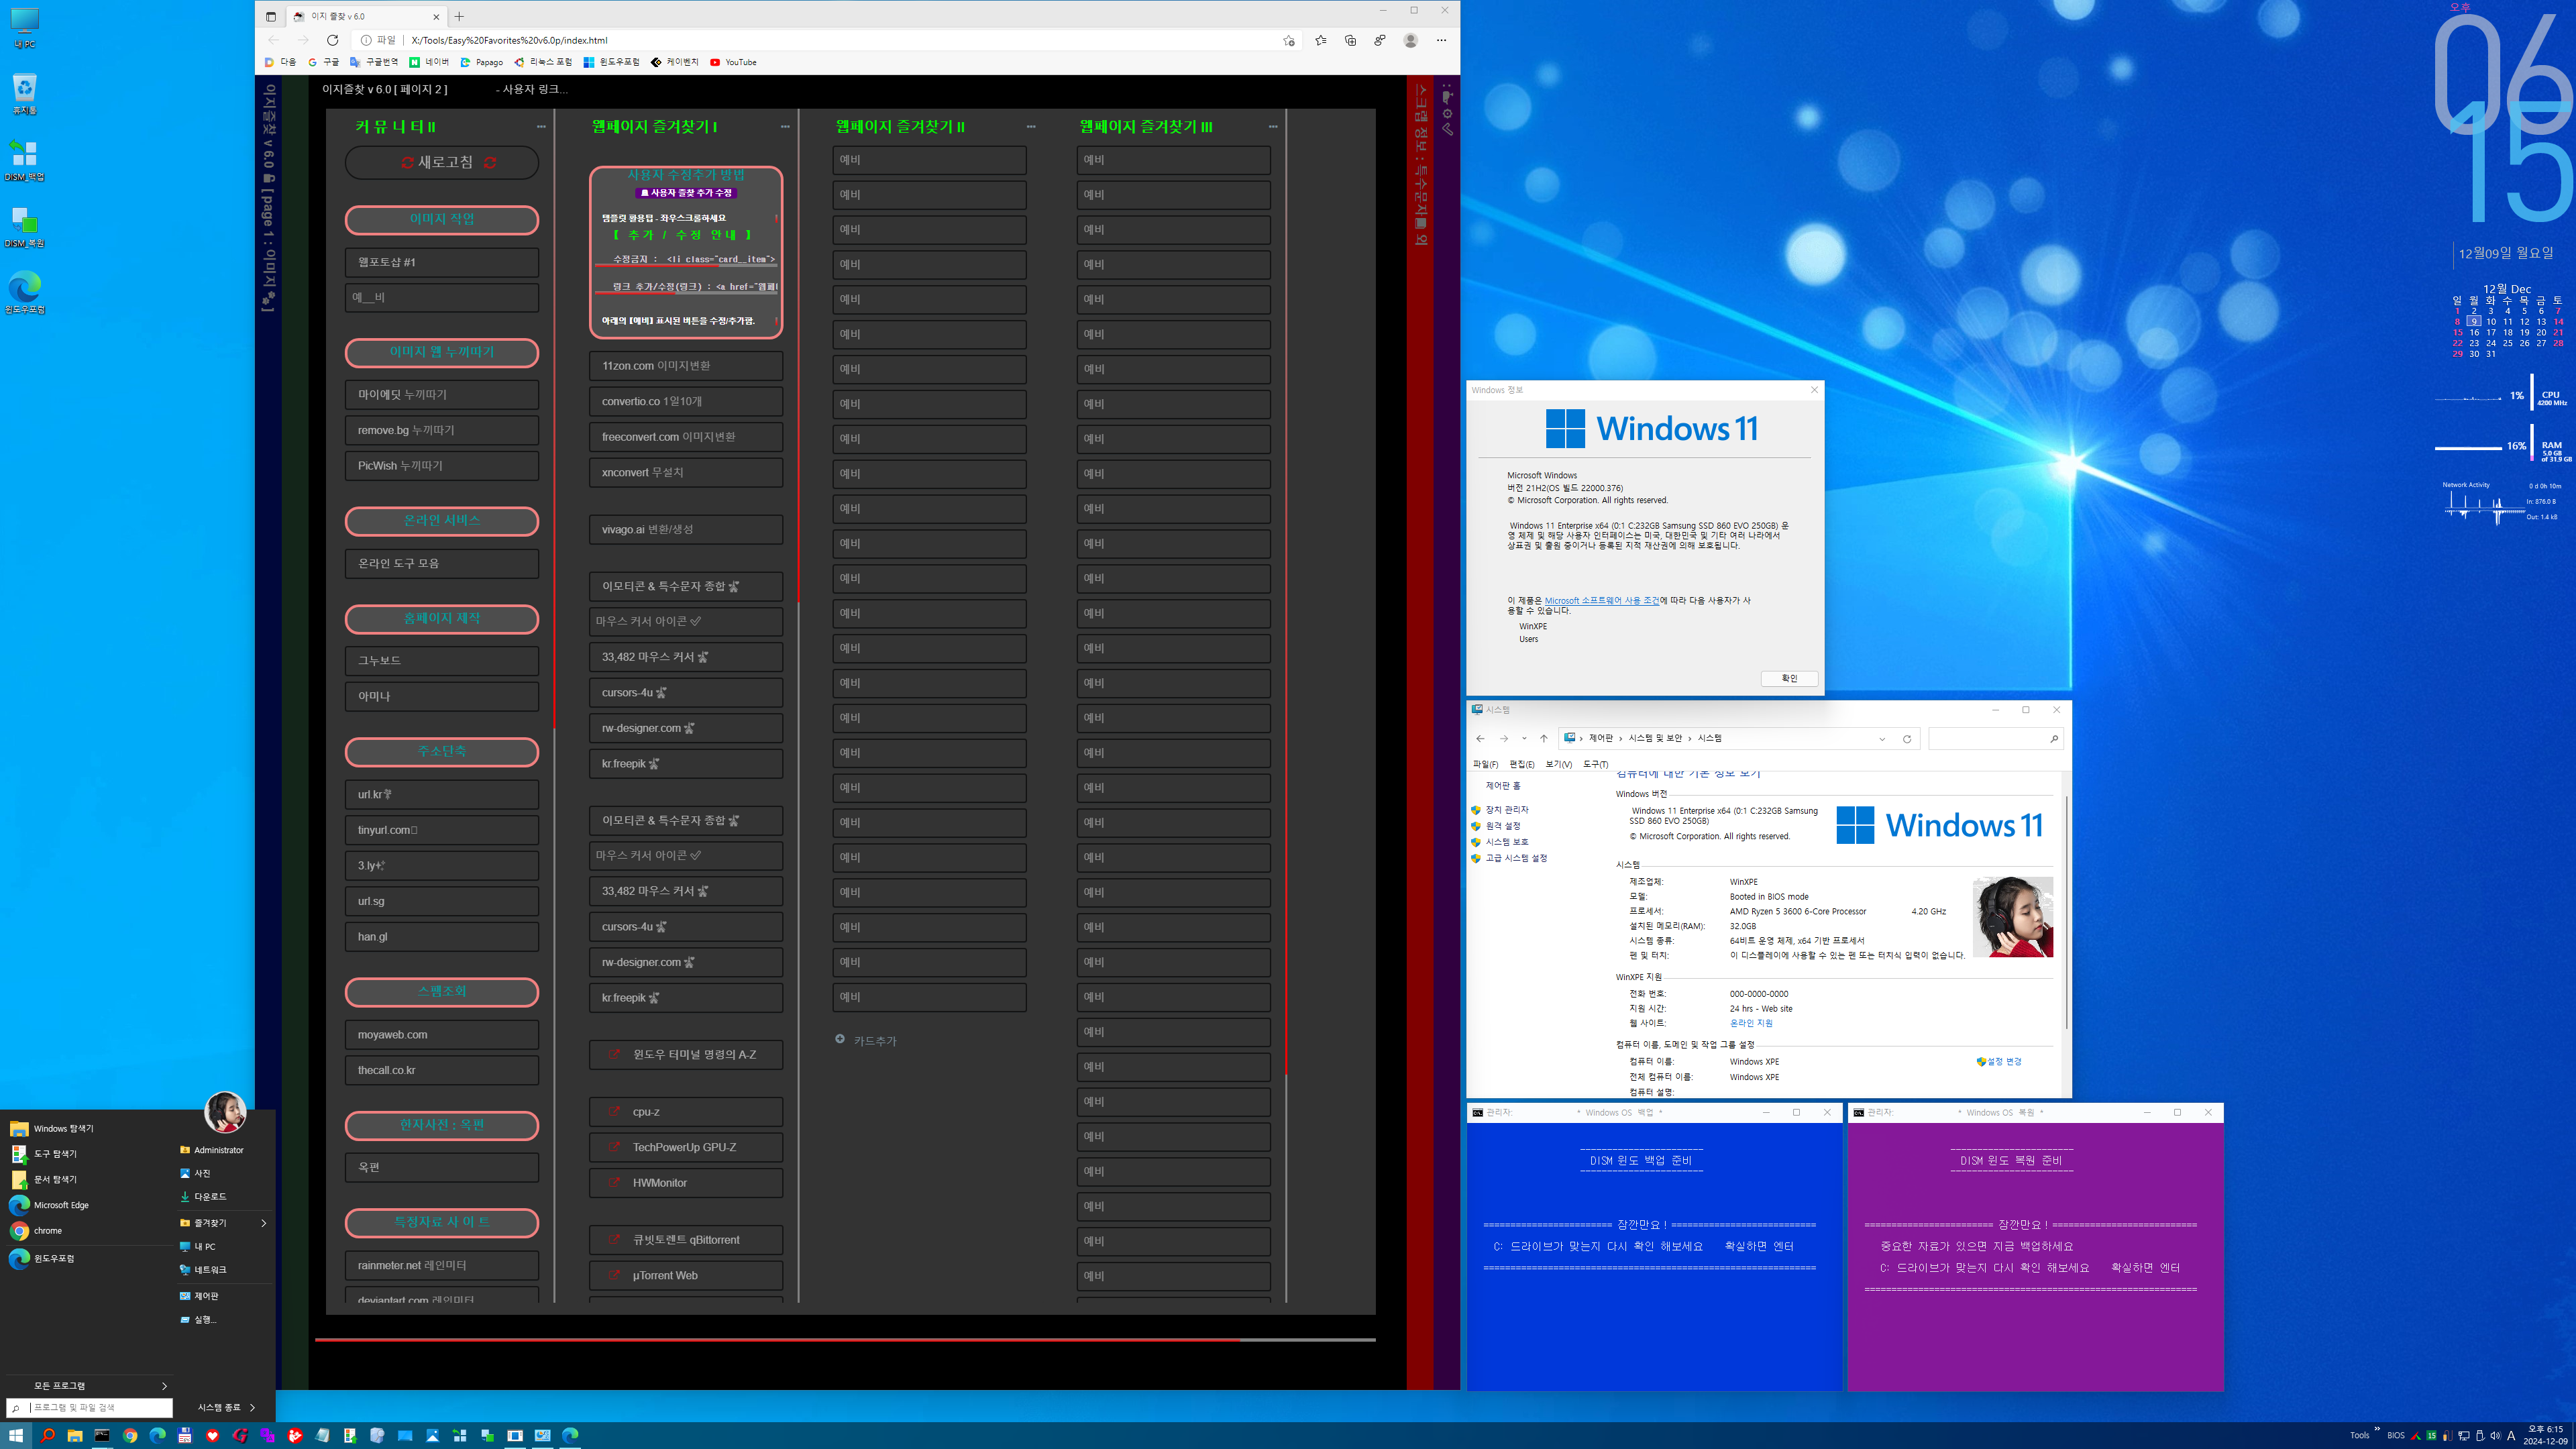Open a new Edge tab
Viewport: 2576px width, 1449px height.
(x=459, y=16)
